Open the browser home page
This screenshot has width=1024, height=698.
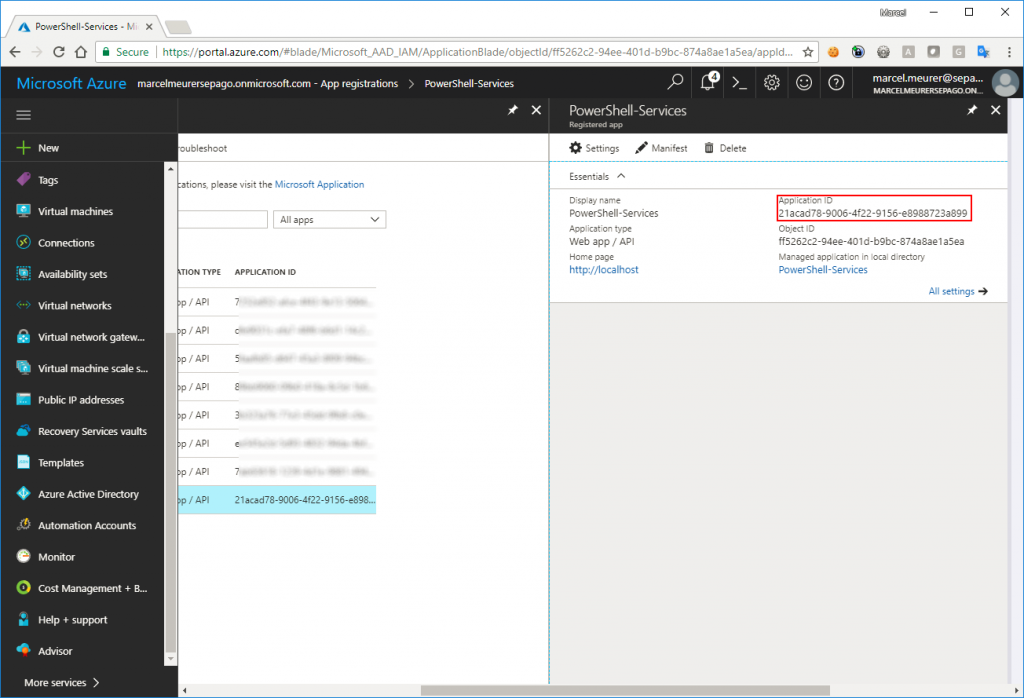click(81, 52)
